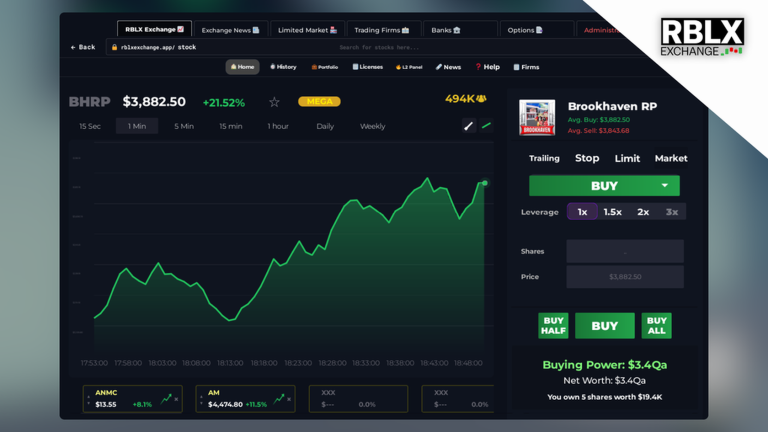Click the MEGA badge
This screenshot has height=432, width=768.
tap(319, 101)
